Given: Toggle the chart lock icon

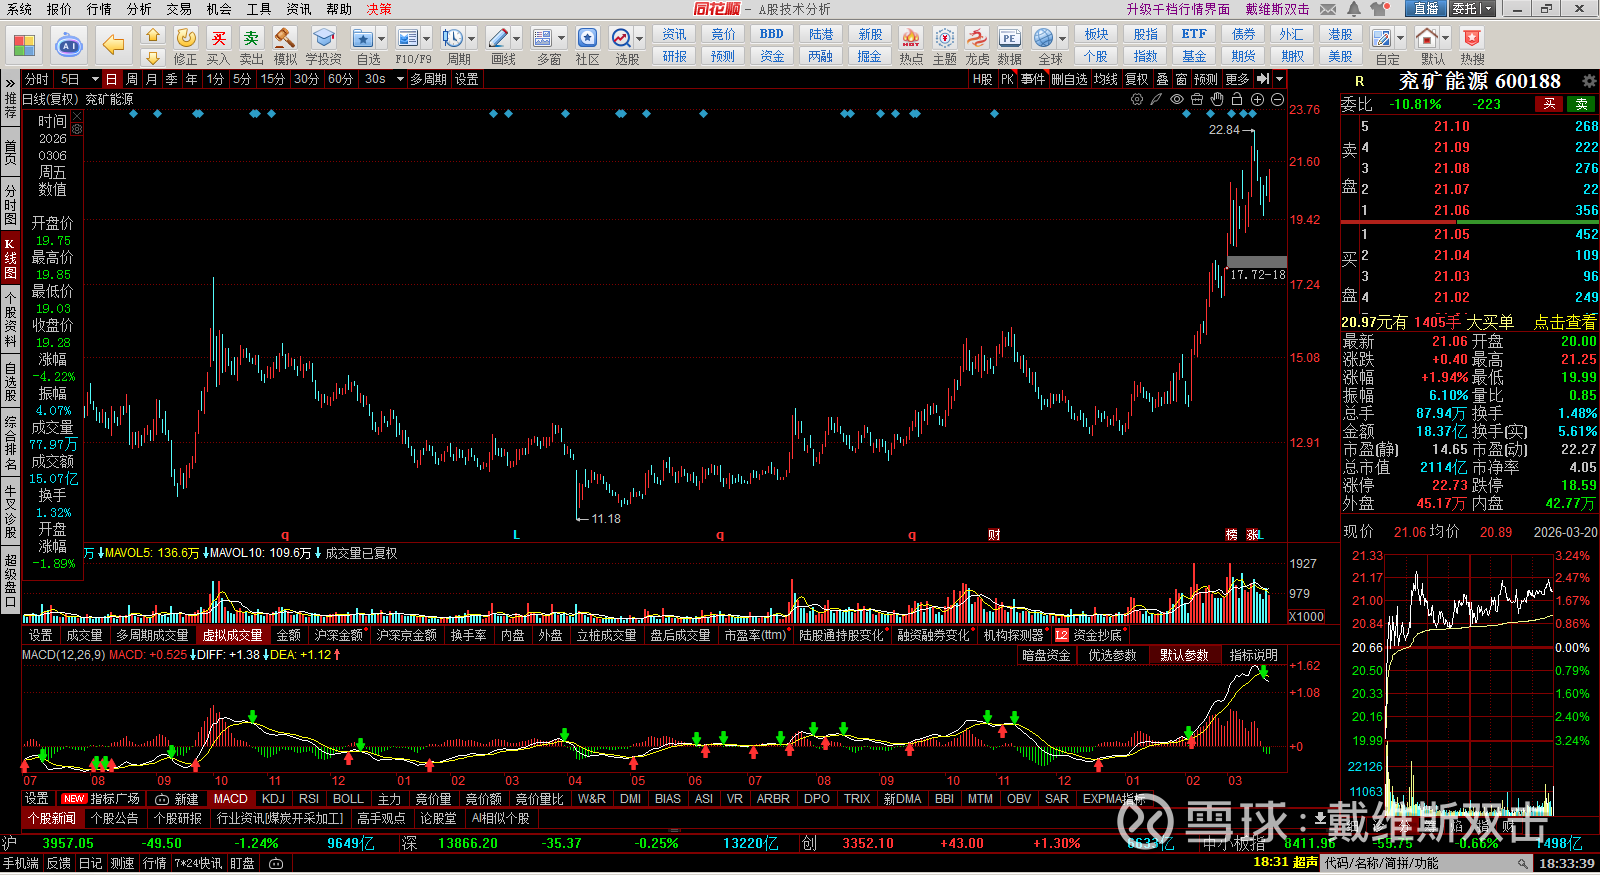Looking at the screenshot, I should pyautogui.click(x=1237, y=99).
